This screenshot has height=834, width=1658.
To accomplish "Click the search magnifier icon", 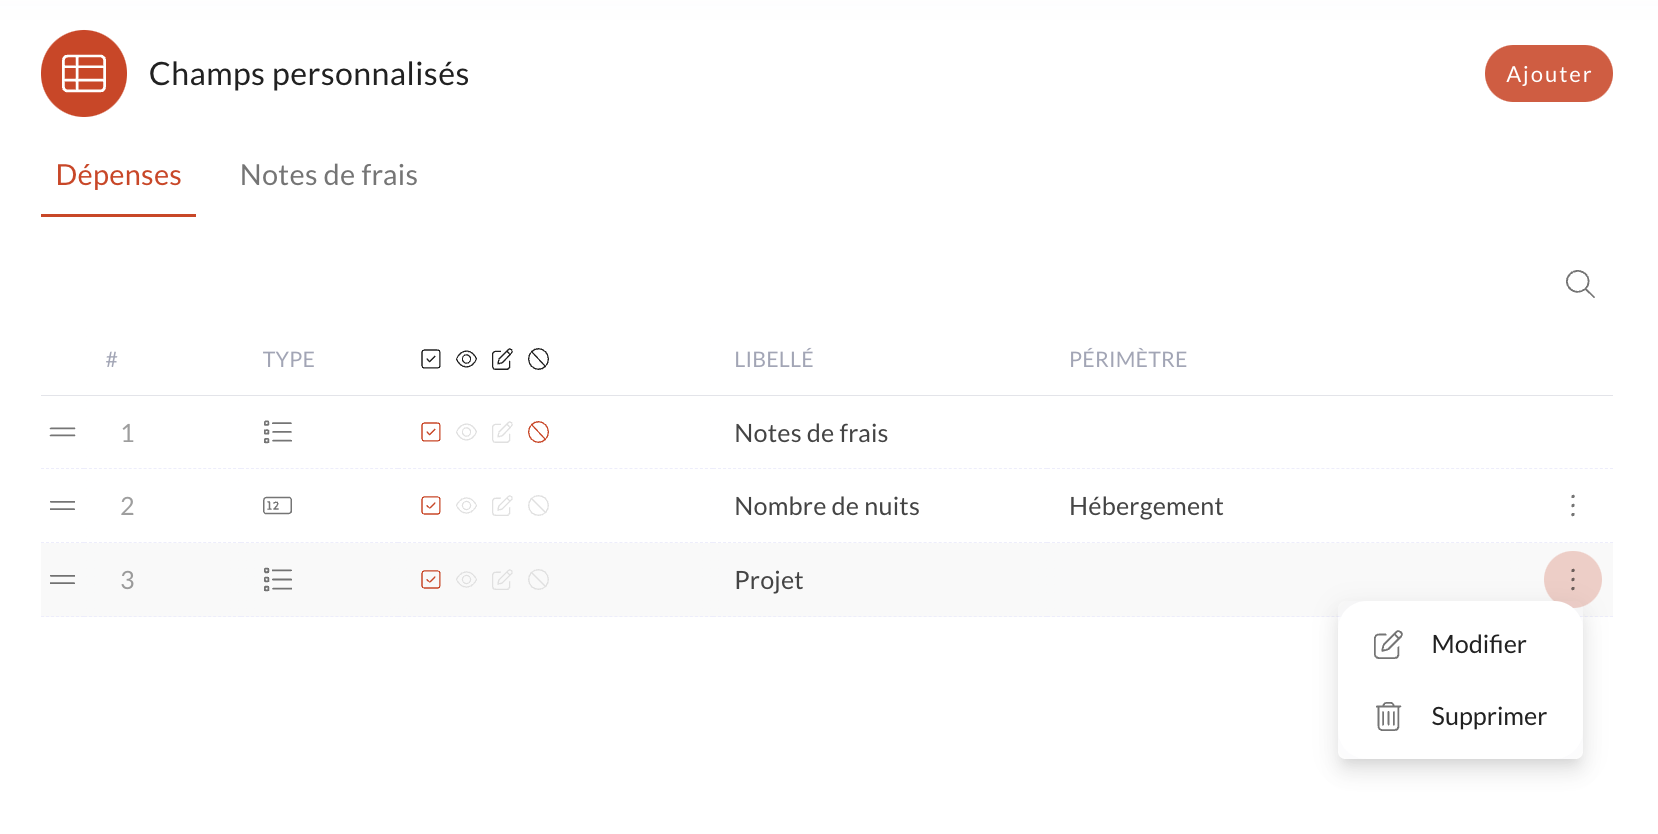I will click(1580, 284).
